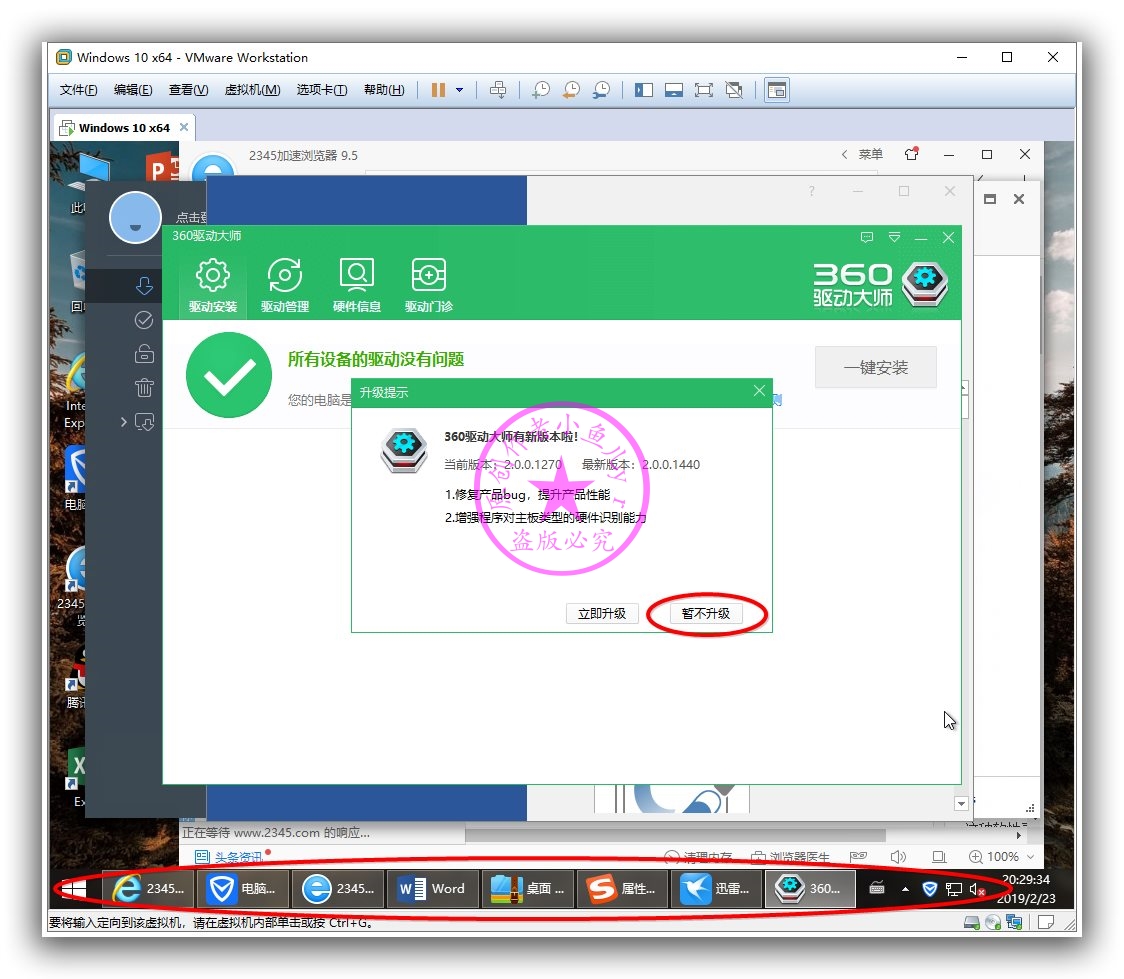Screen dimensions: 1124x979
Task: Click the checkmark circle icon in sidebar
Action: 144,320
